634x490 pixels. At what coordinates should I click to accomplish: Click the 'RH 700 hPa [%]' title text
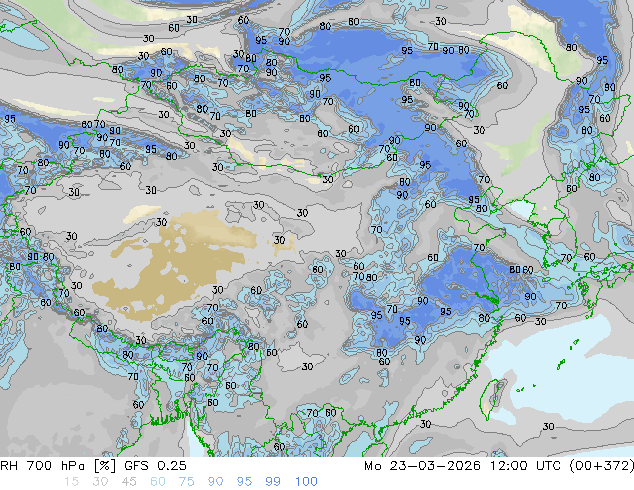point(58,466)
